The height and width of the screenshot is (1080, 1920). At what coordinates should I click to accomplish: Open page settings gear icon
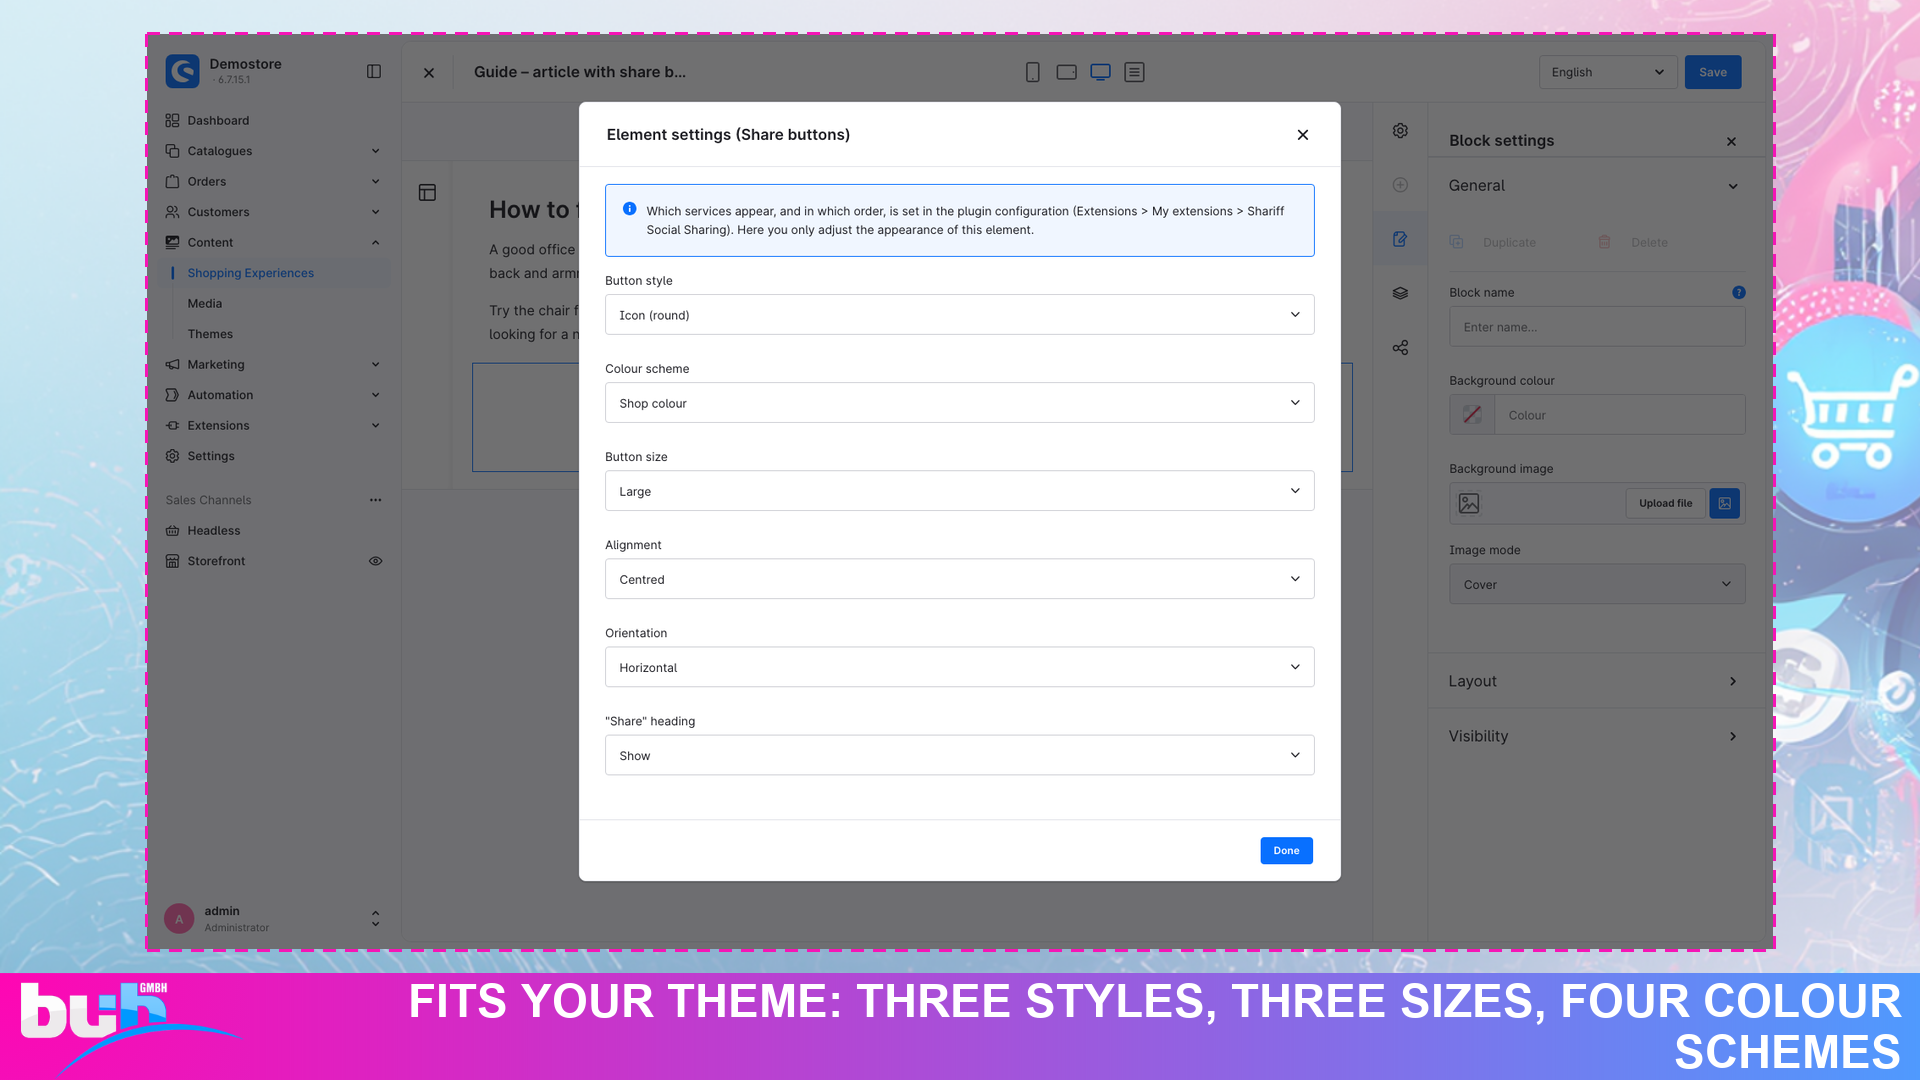(x=1400, y=131)
